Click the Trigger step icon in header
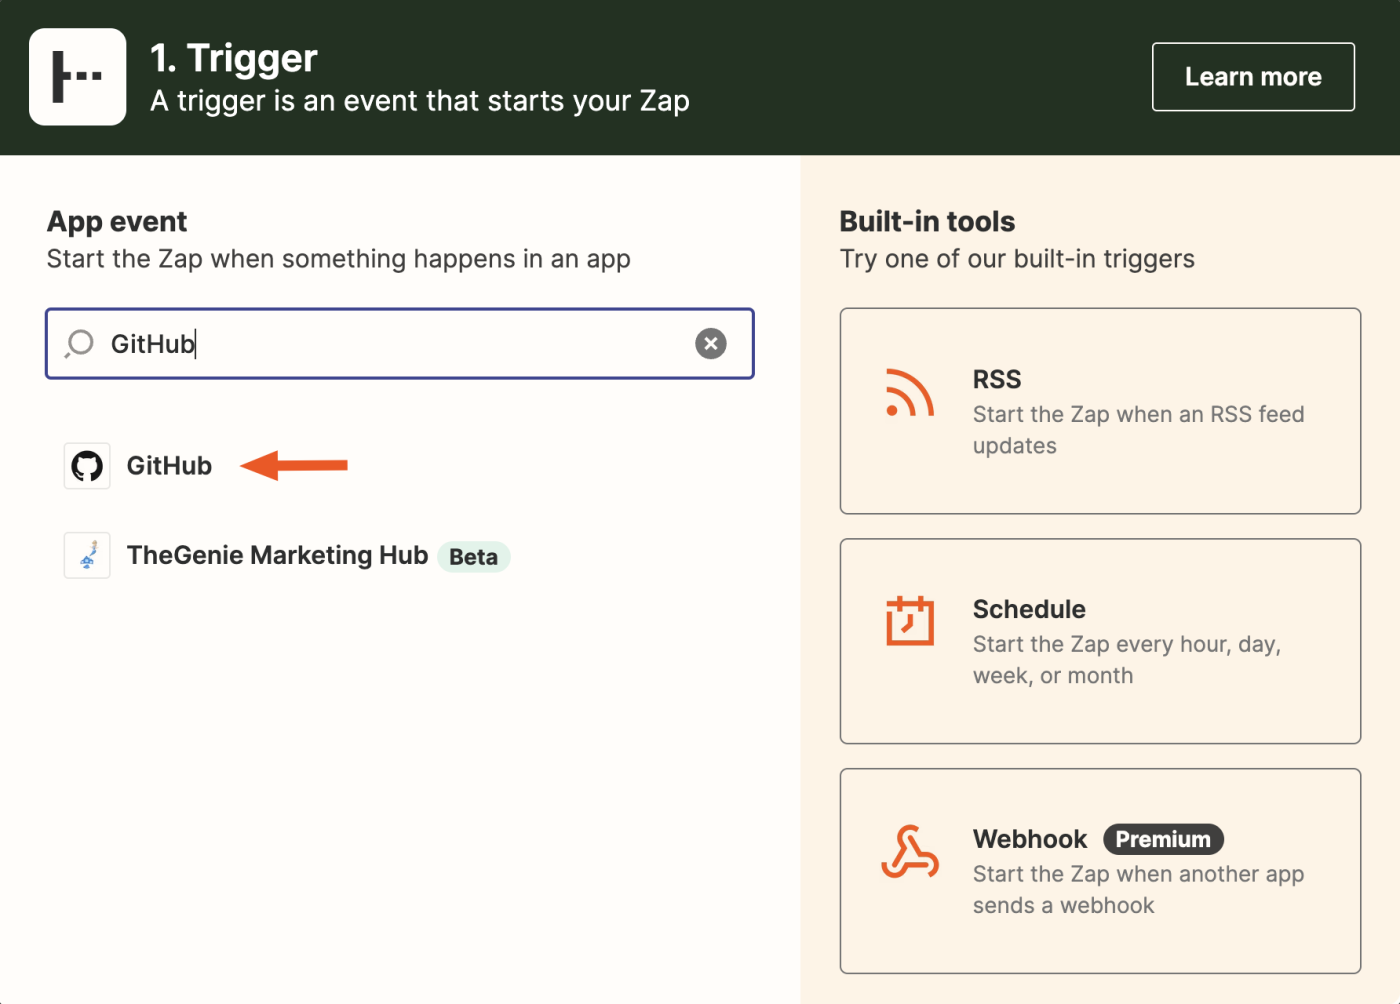Image resolution: width=1400 pixels, height=1004 pixels. [78, 77]
